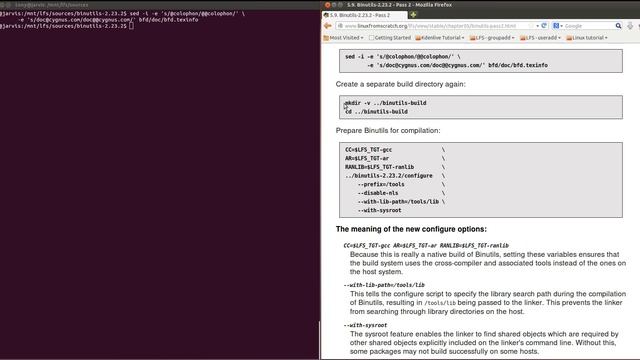Click italic '--with-sysroot' definition term

pyautogui.click(x=365, y=325)
